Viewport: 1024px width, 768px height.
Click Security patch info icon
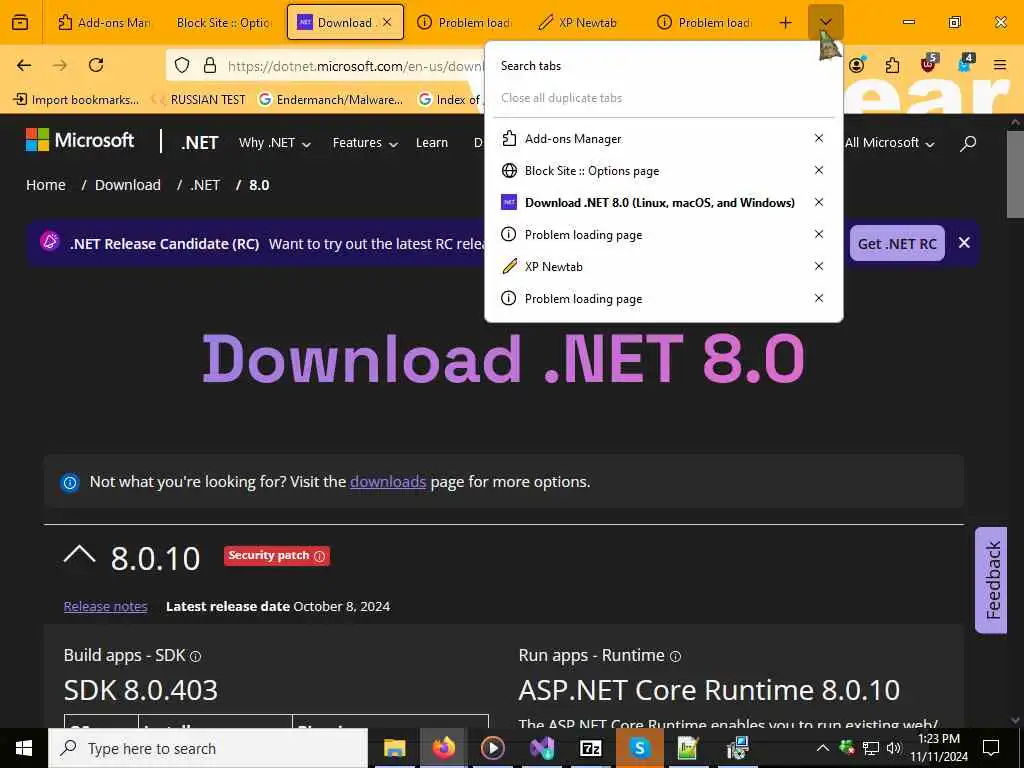(319, 556)
